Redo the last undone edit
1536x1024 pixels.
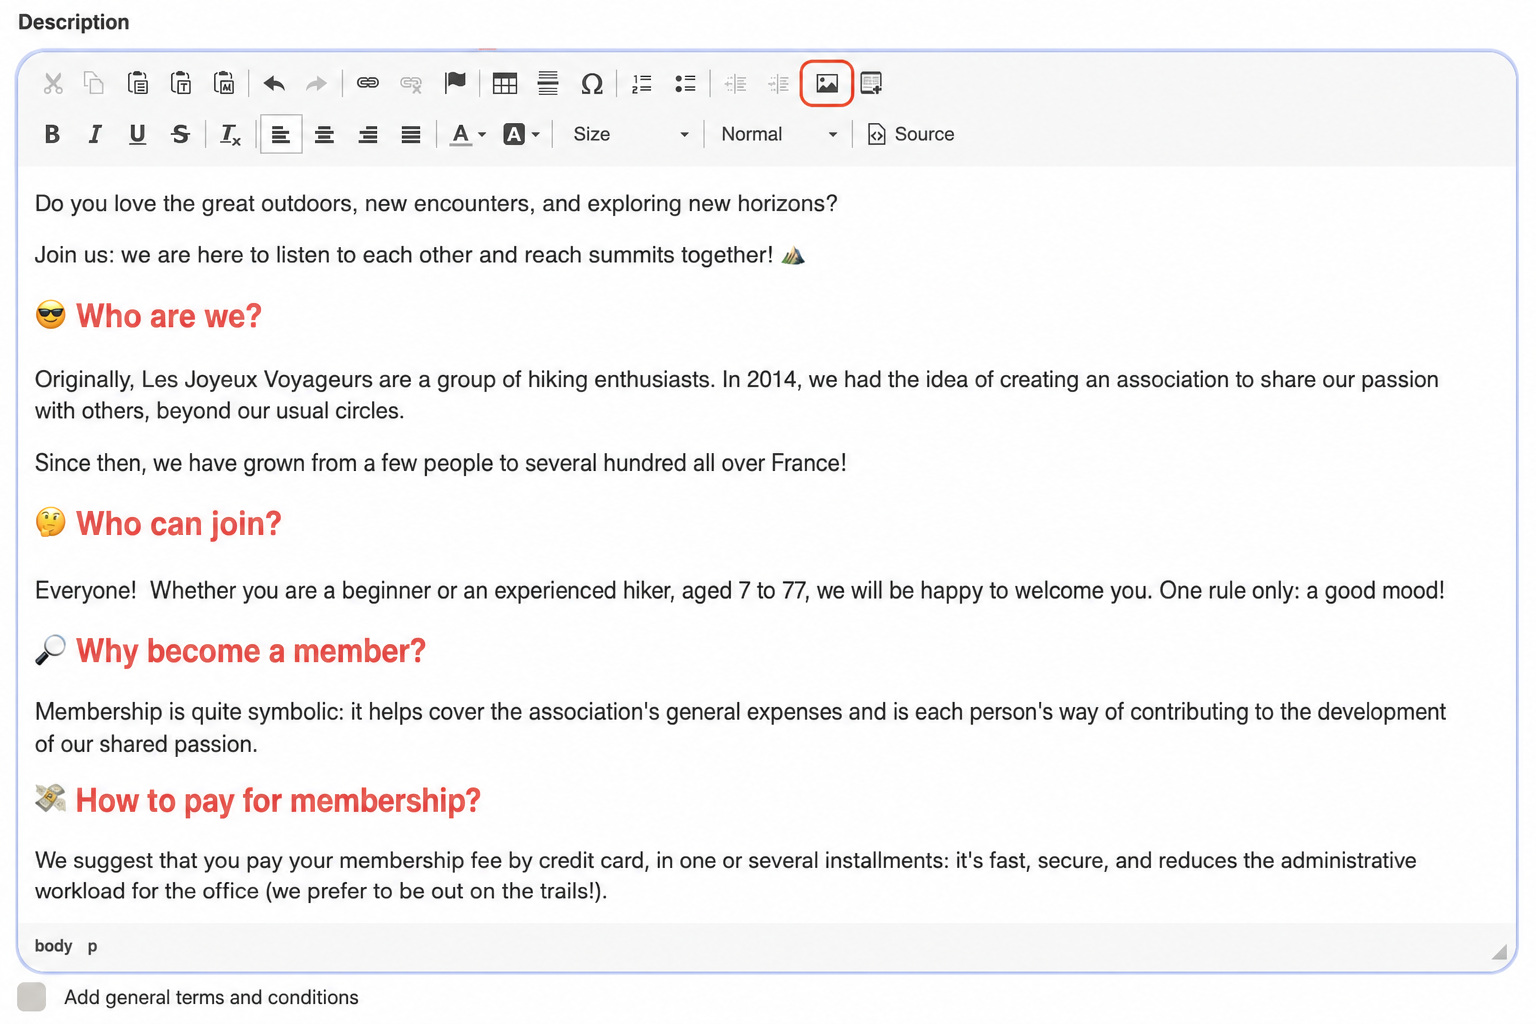pyautogui.click(x=316, y=83)
